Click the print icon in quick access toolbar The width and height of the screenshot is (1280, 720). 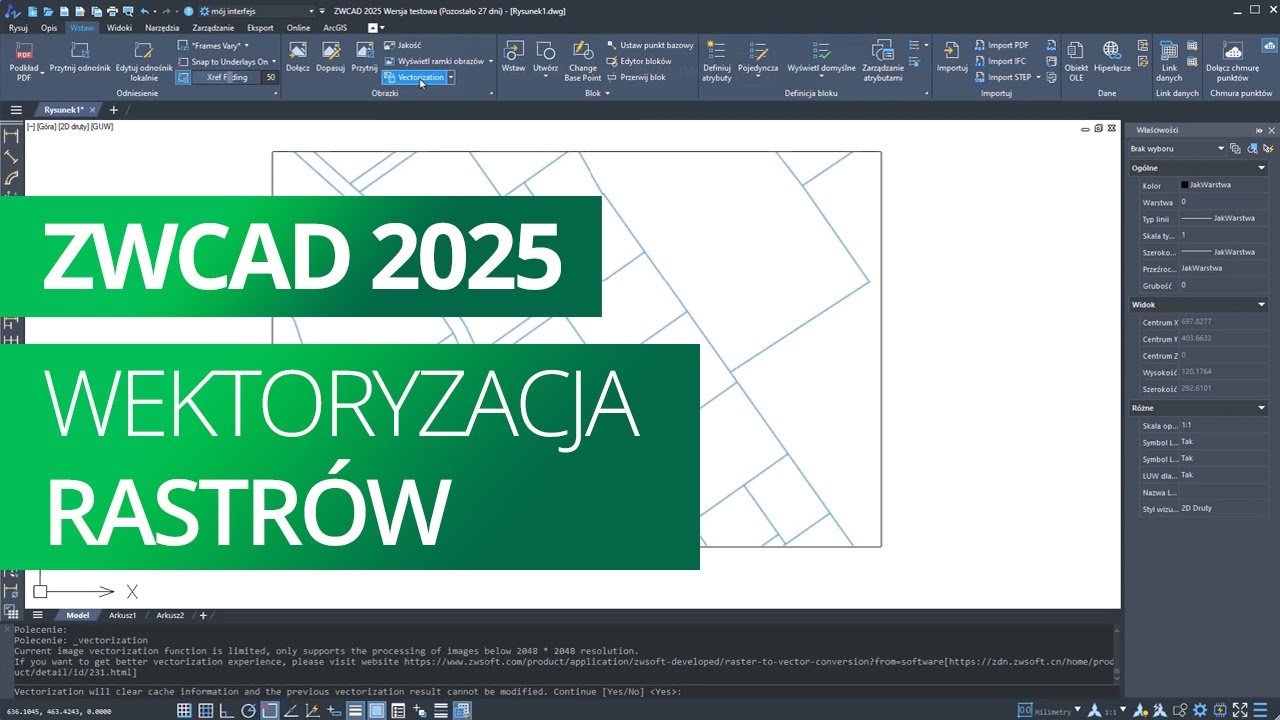(x=112, y=10)
